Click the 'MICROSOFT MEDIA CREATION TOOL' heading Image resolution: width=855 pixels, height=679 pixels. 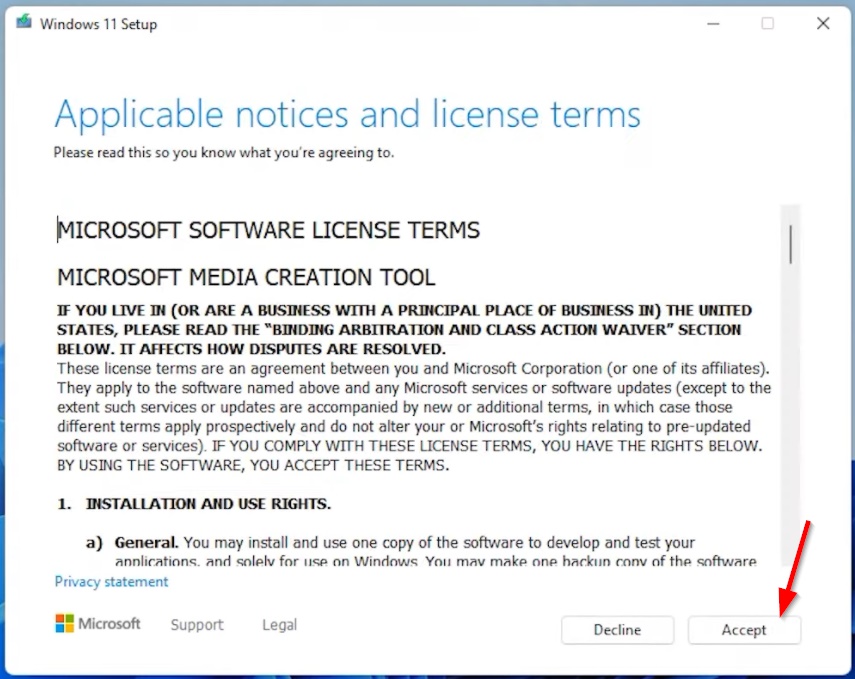pyautogui.click(x=246, y=278)
